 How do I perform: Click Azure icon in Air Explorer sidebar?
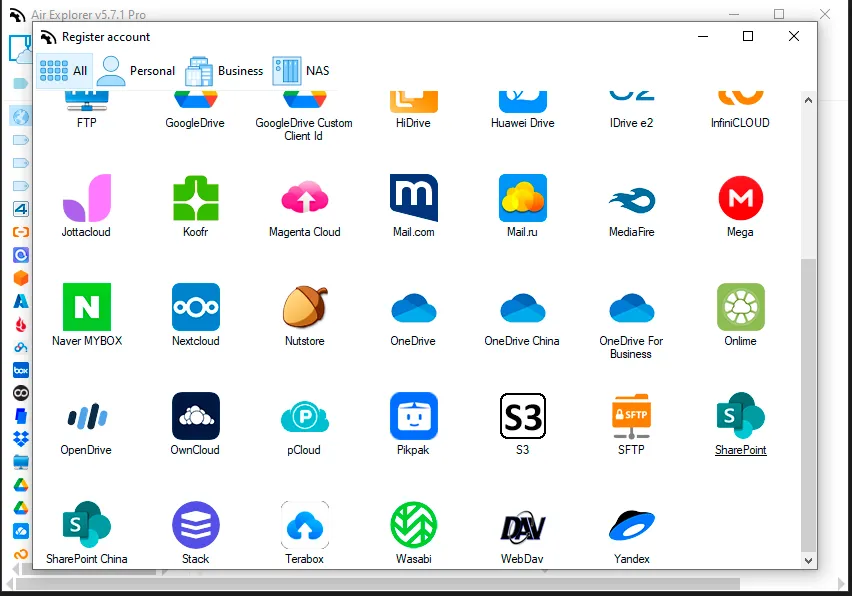coord(21,302)
